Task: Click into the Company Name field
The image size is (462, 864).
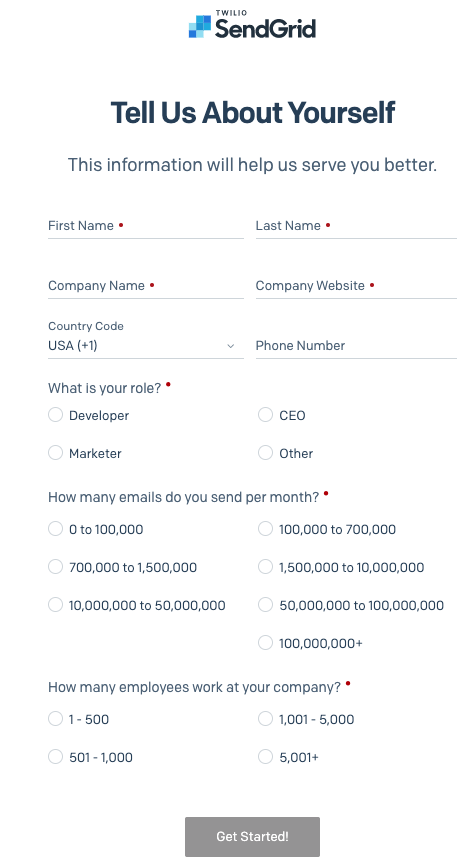Action: [x=146, y=286]
